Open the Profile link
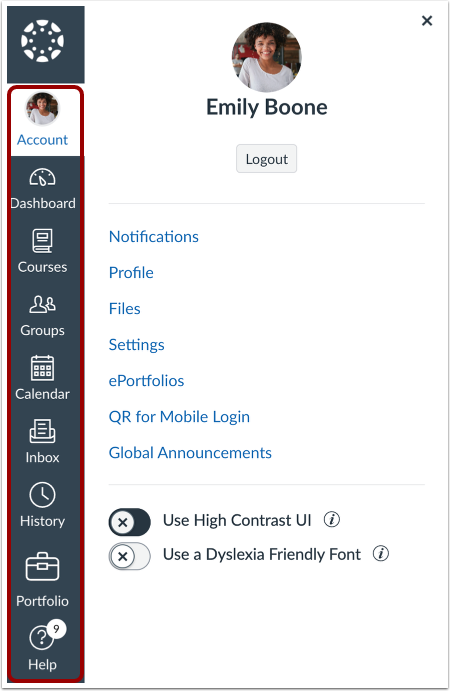The width and height of the screenshot is (450, 691). pos(131,273)
